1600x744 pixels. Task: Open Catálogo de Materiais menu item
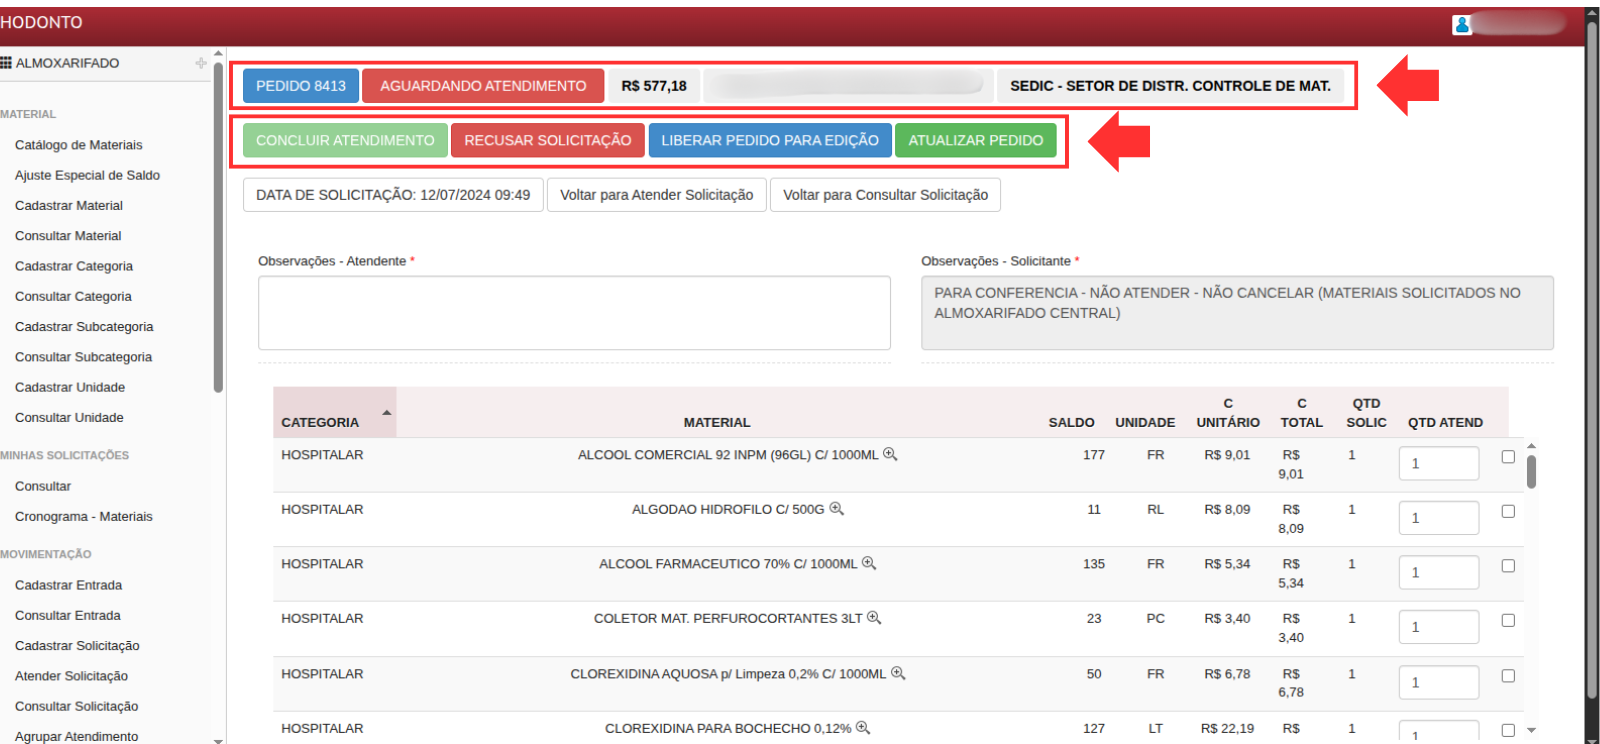[x=78, y=145]
